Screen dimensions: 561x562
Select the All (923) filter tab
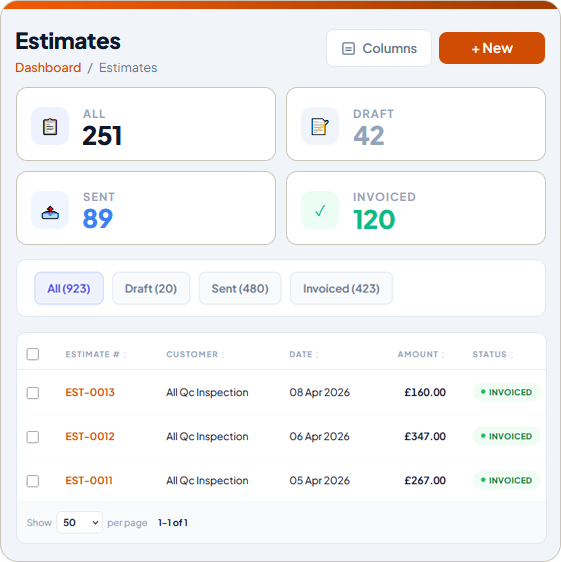69,289
